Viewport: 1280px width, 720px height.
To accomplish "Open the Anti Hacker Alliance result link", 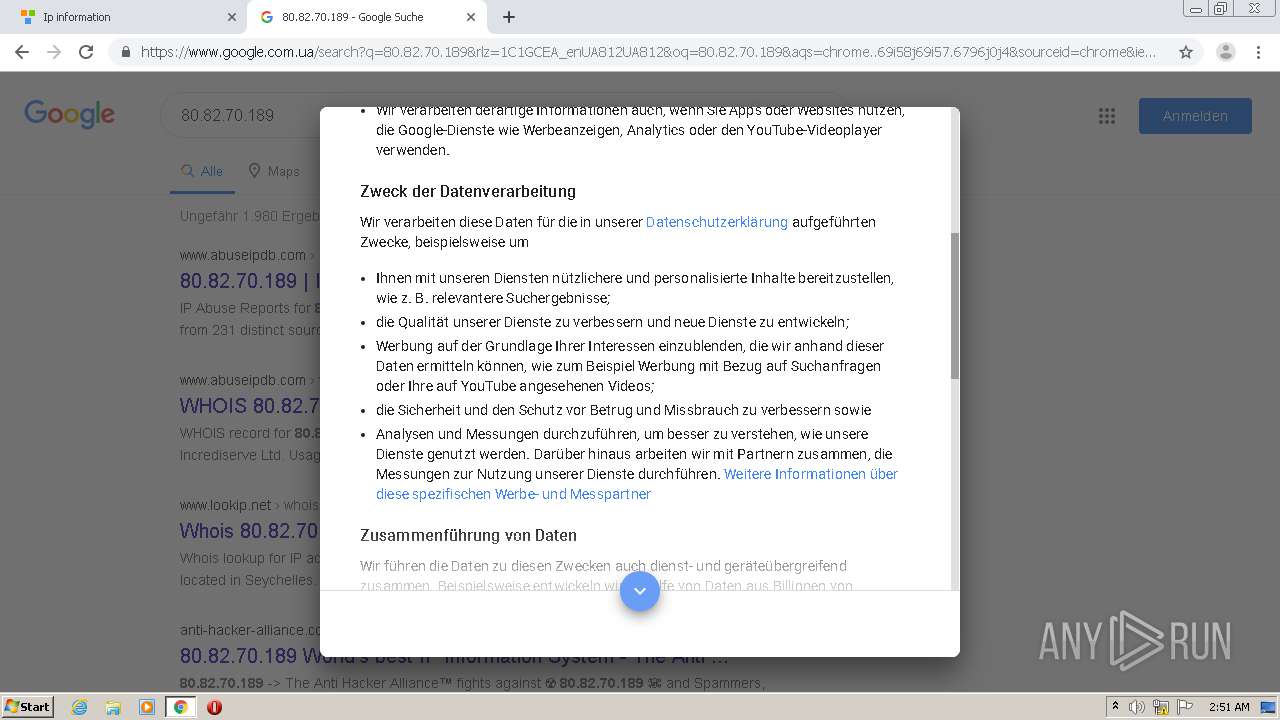I will 454,656.
